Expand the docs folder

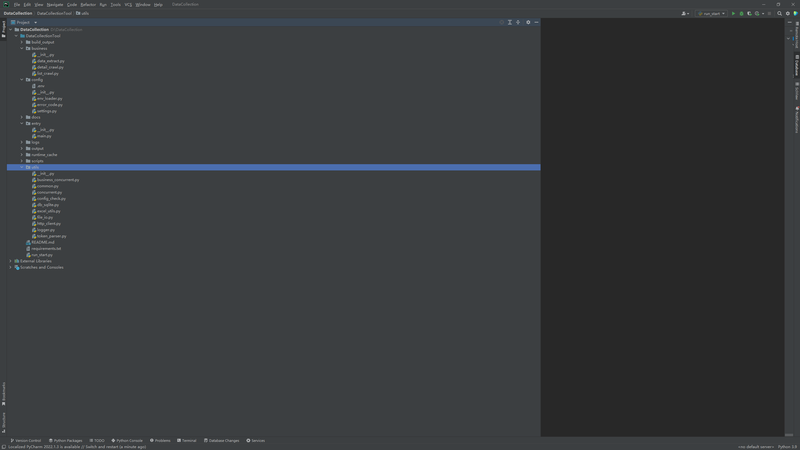tap(21, 117)
